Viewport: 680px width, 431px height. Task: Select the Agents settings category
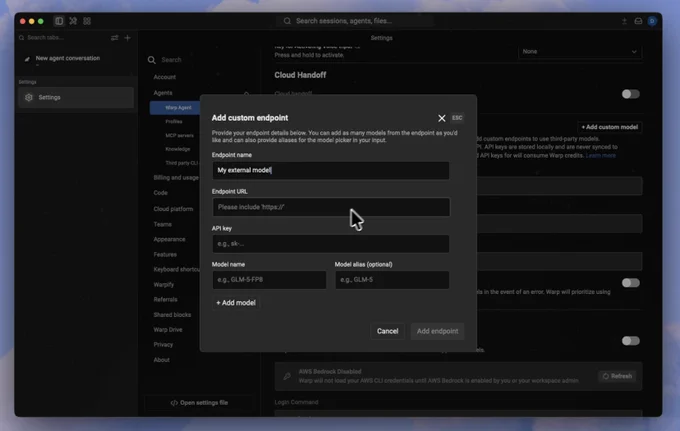click(x=163, y=93)
